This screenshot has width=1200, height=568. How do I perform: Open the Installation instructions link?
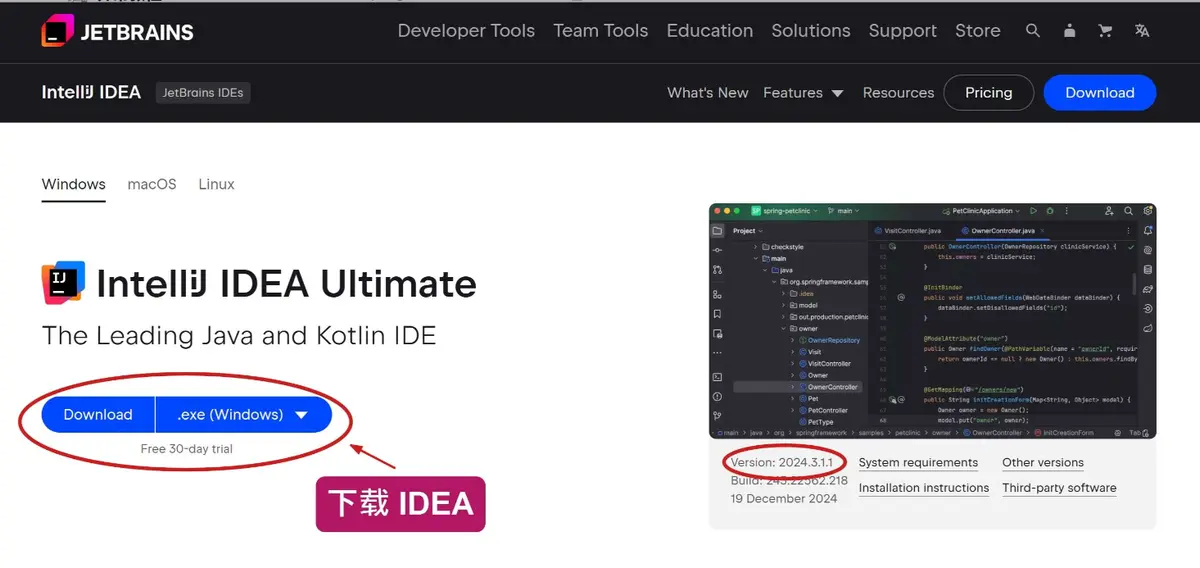tap(924, 488)
